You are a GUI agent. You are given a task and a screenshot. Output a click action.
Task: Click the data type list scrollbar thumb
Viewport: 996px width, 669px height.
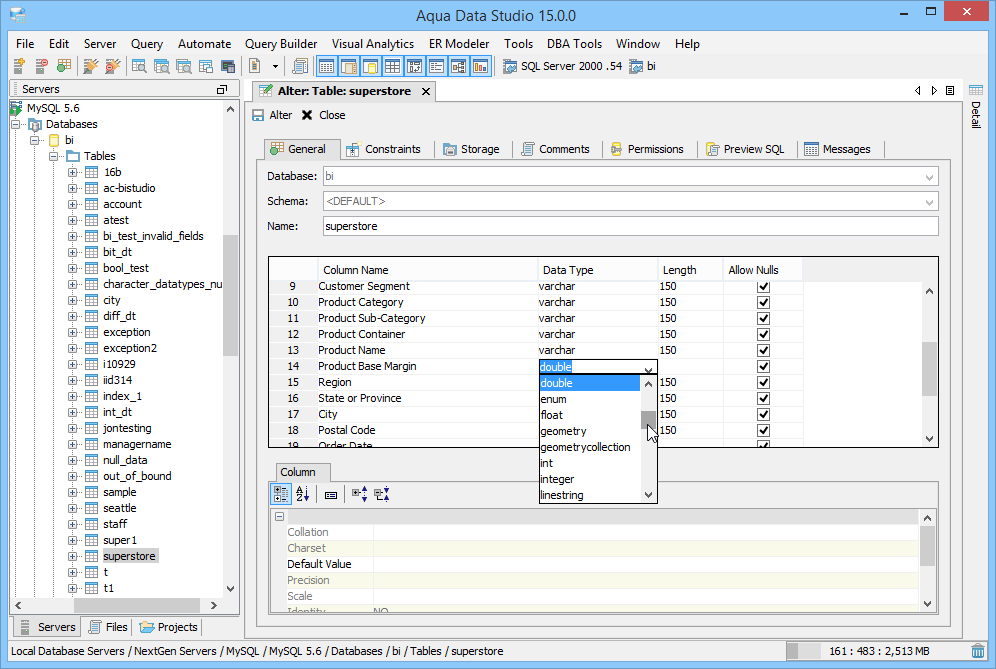pos(648,420)
